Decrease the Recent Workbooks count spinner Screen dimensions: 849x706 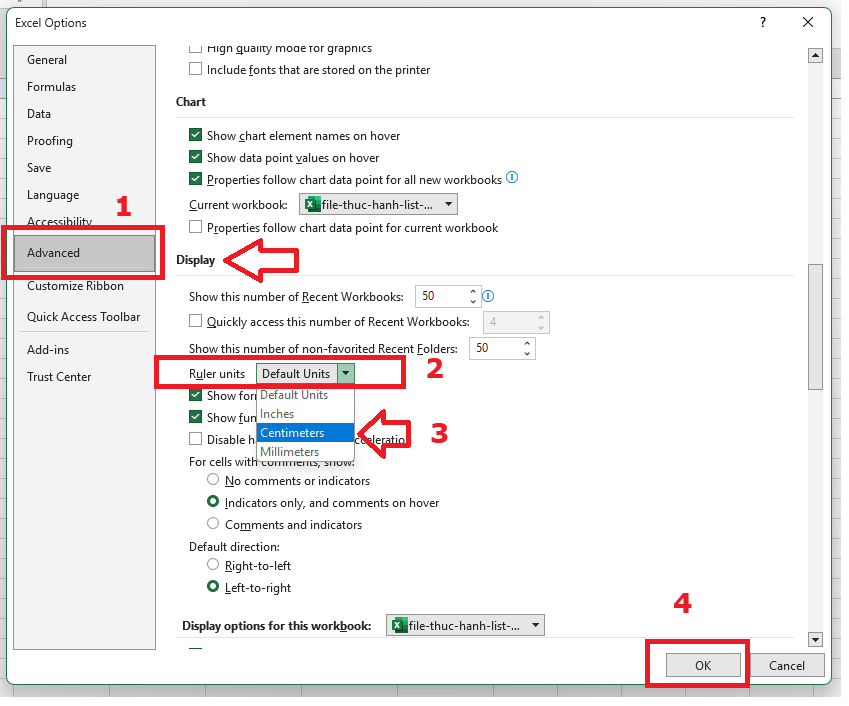(475, 303)
